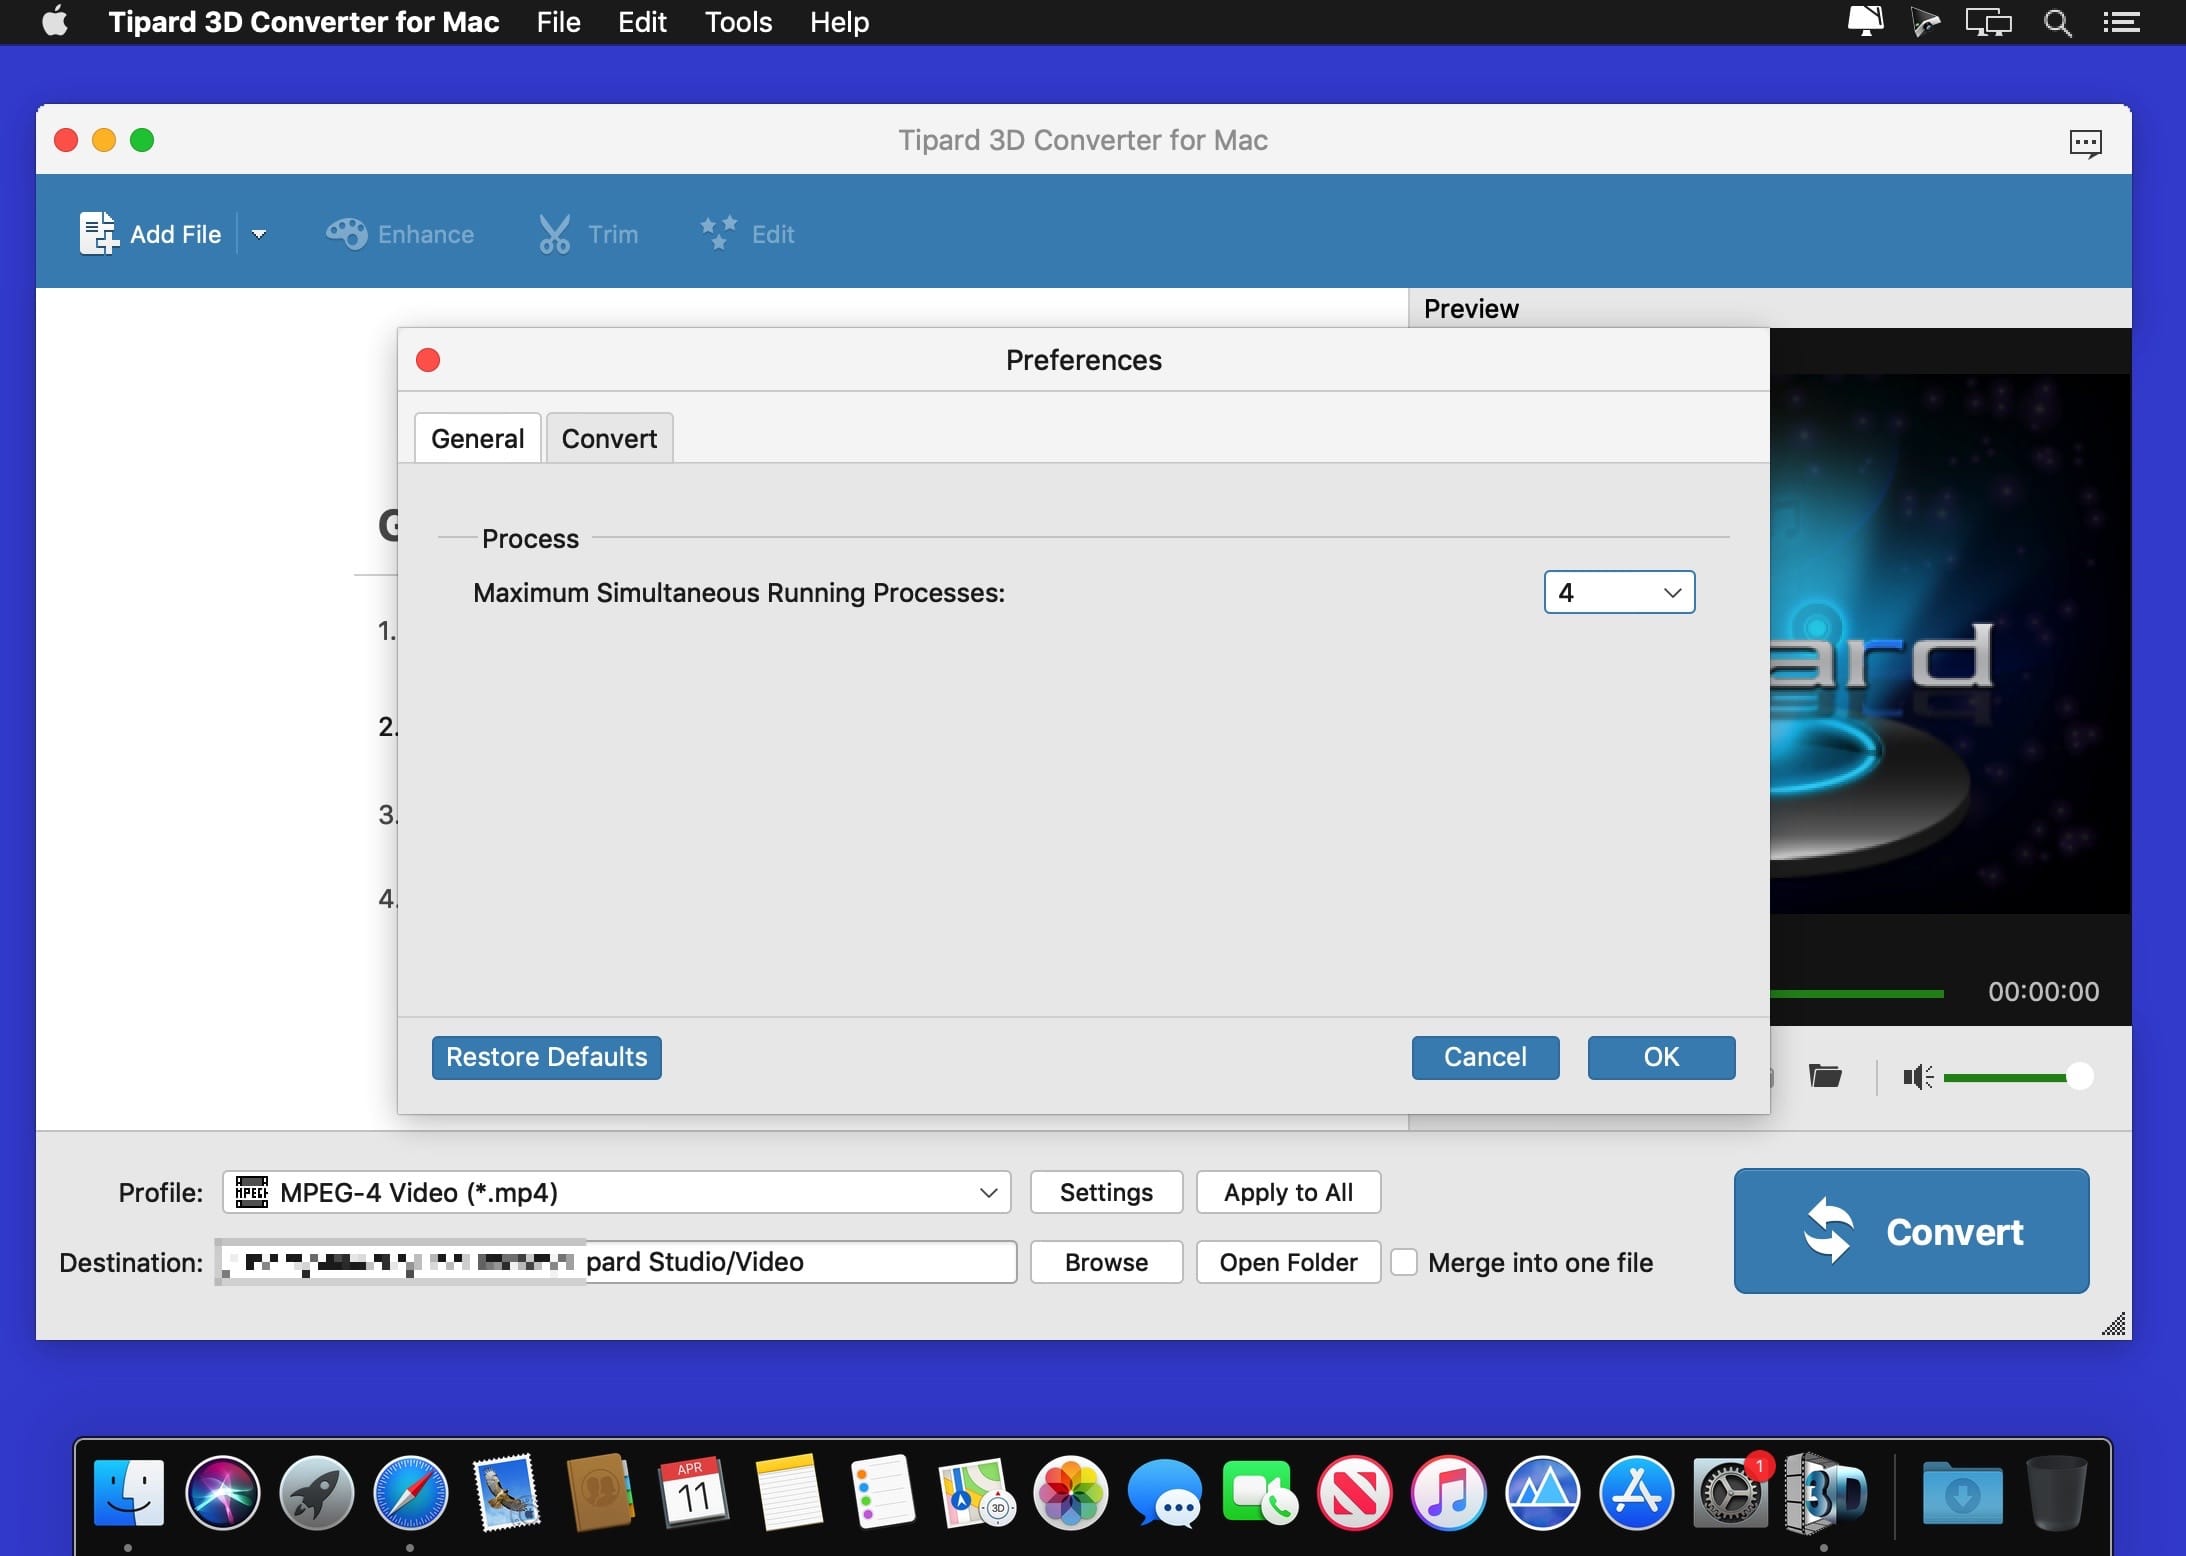
Task: Mute audio with the speaker icon
Action: point(1917,1077)
